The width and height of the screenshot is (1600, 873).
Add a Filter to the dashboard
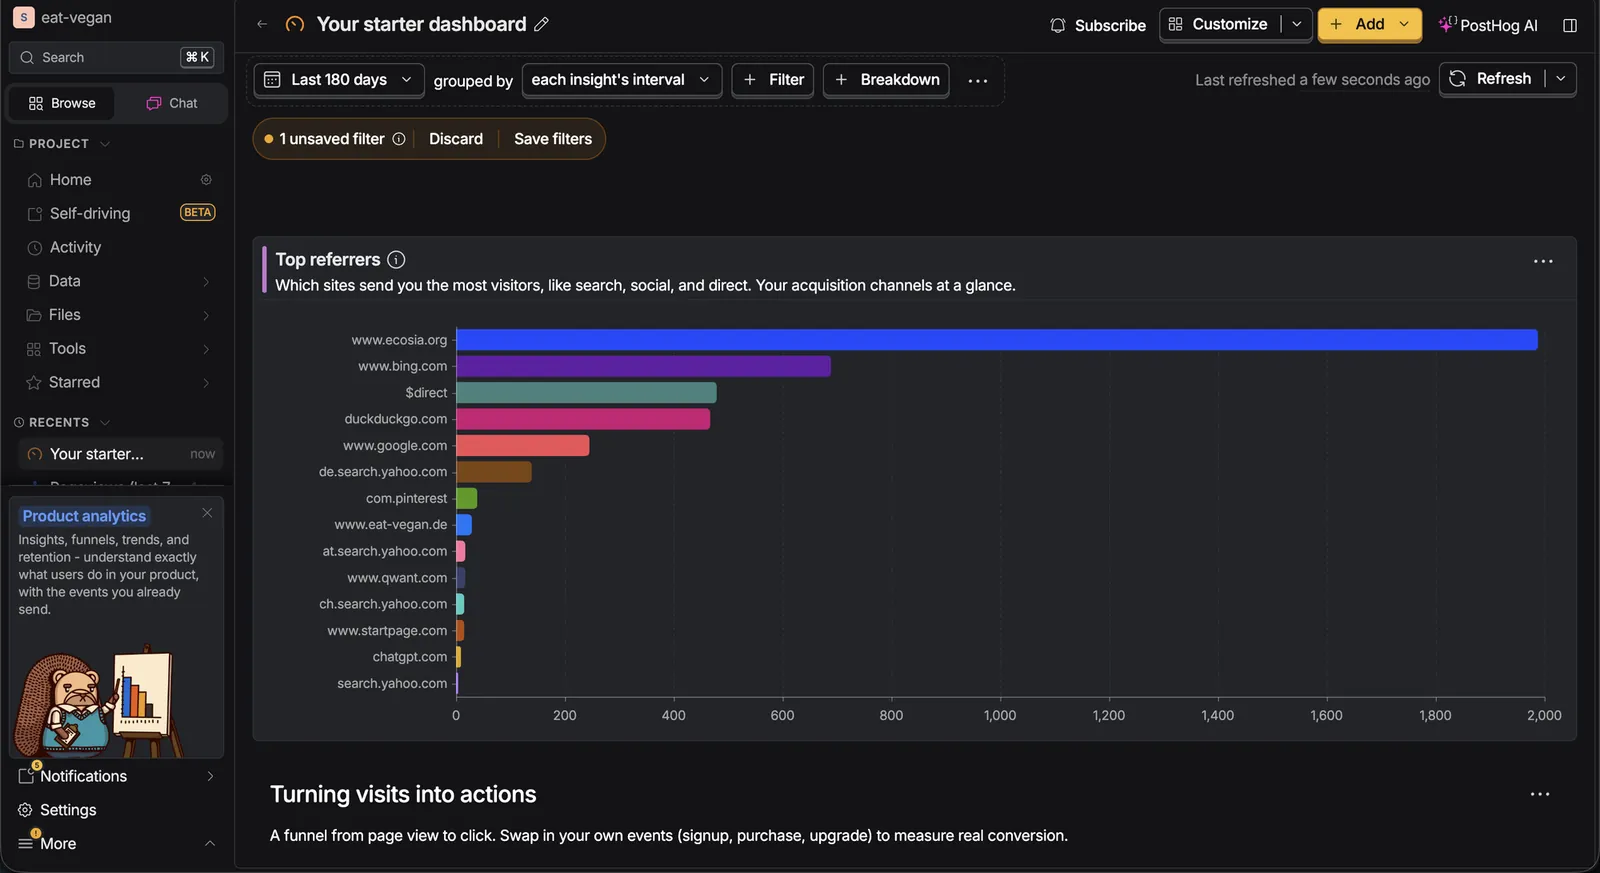point(773,80)
